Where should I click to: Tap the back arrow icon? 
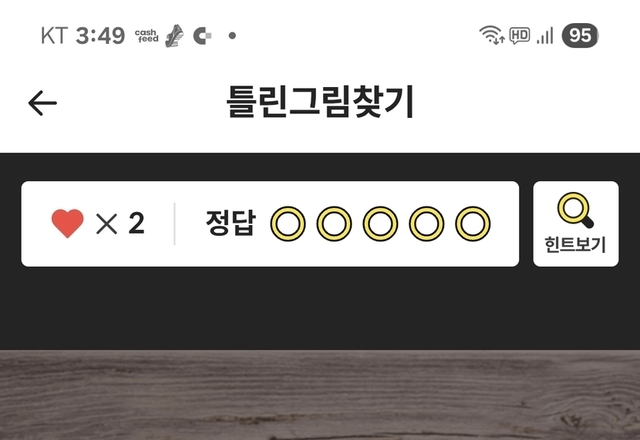click(x=42, y=103)
